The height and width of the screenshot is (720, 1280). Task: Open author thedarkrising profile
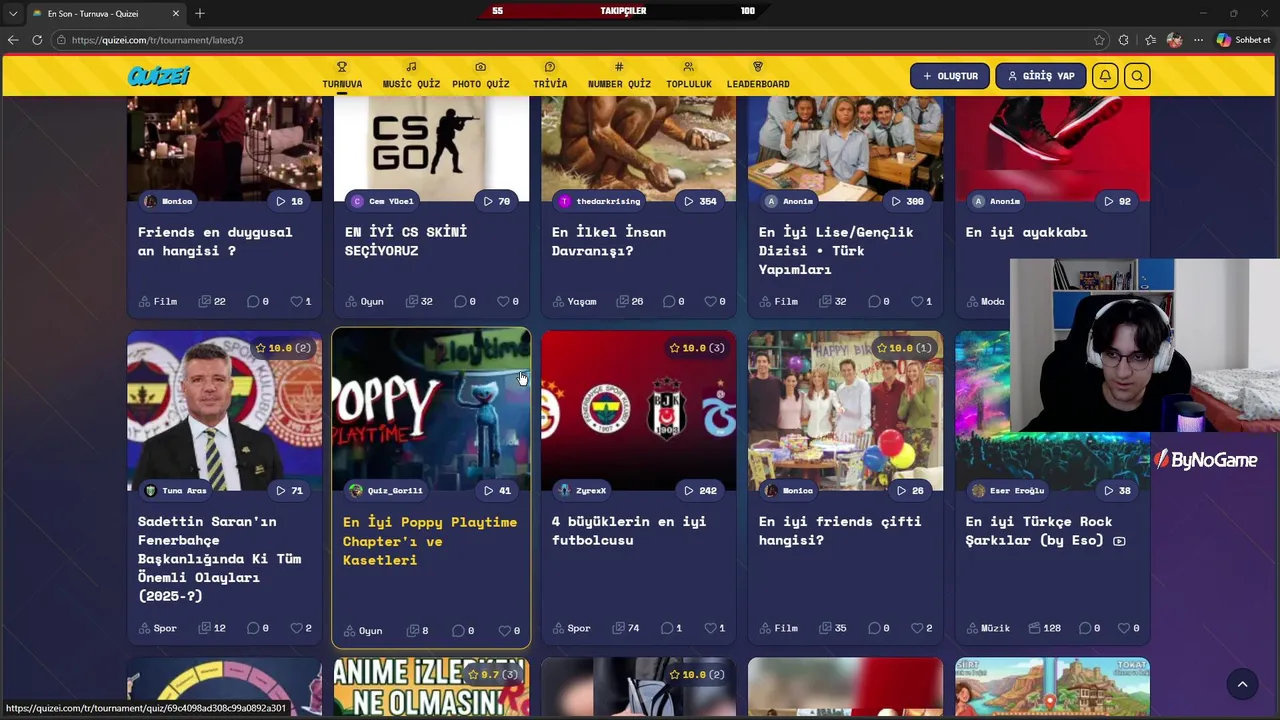tap(599, 201)
